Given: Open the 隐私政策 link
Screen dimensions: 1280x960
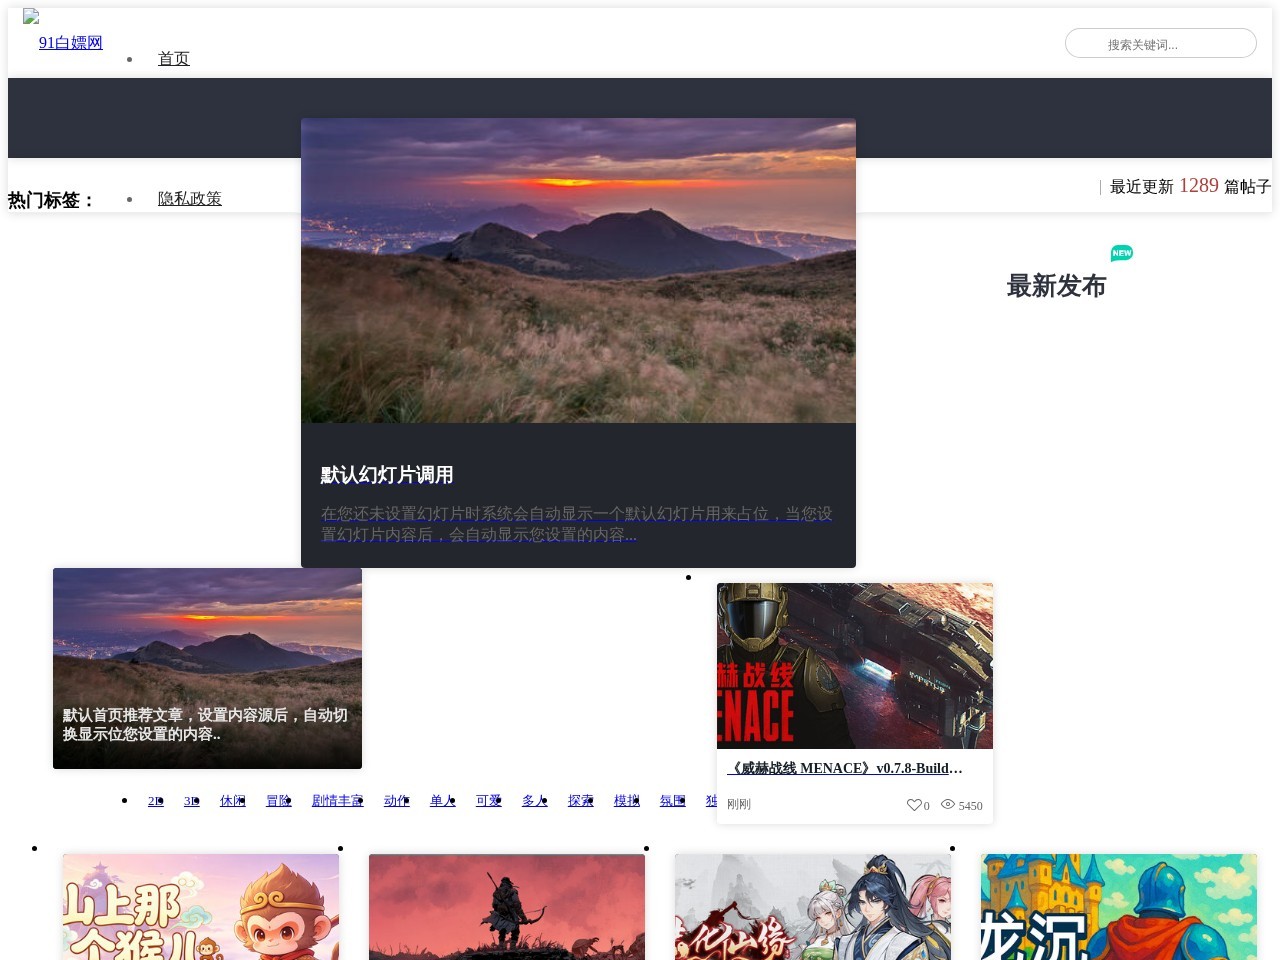Looking at the screenshot, I should (190, 198).
